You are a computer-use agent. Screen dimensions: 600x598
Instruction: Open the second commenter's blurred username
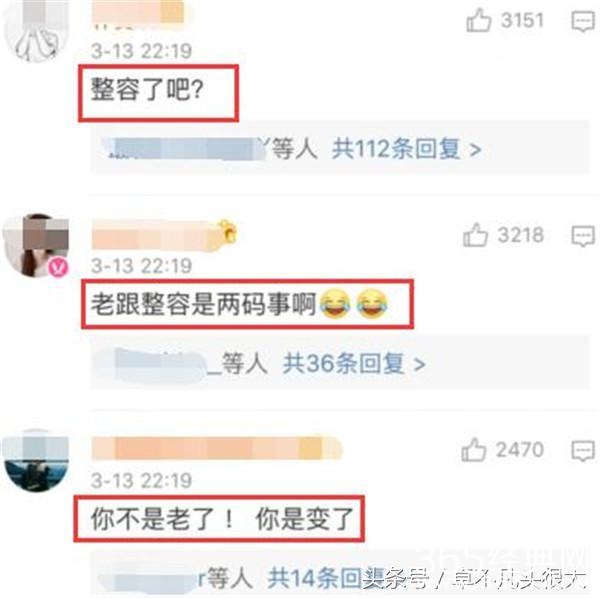pos(155,233)
